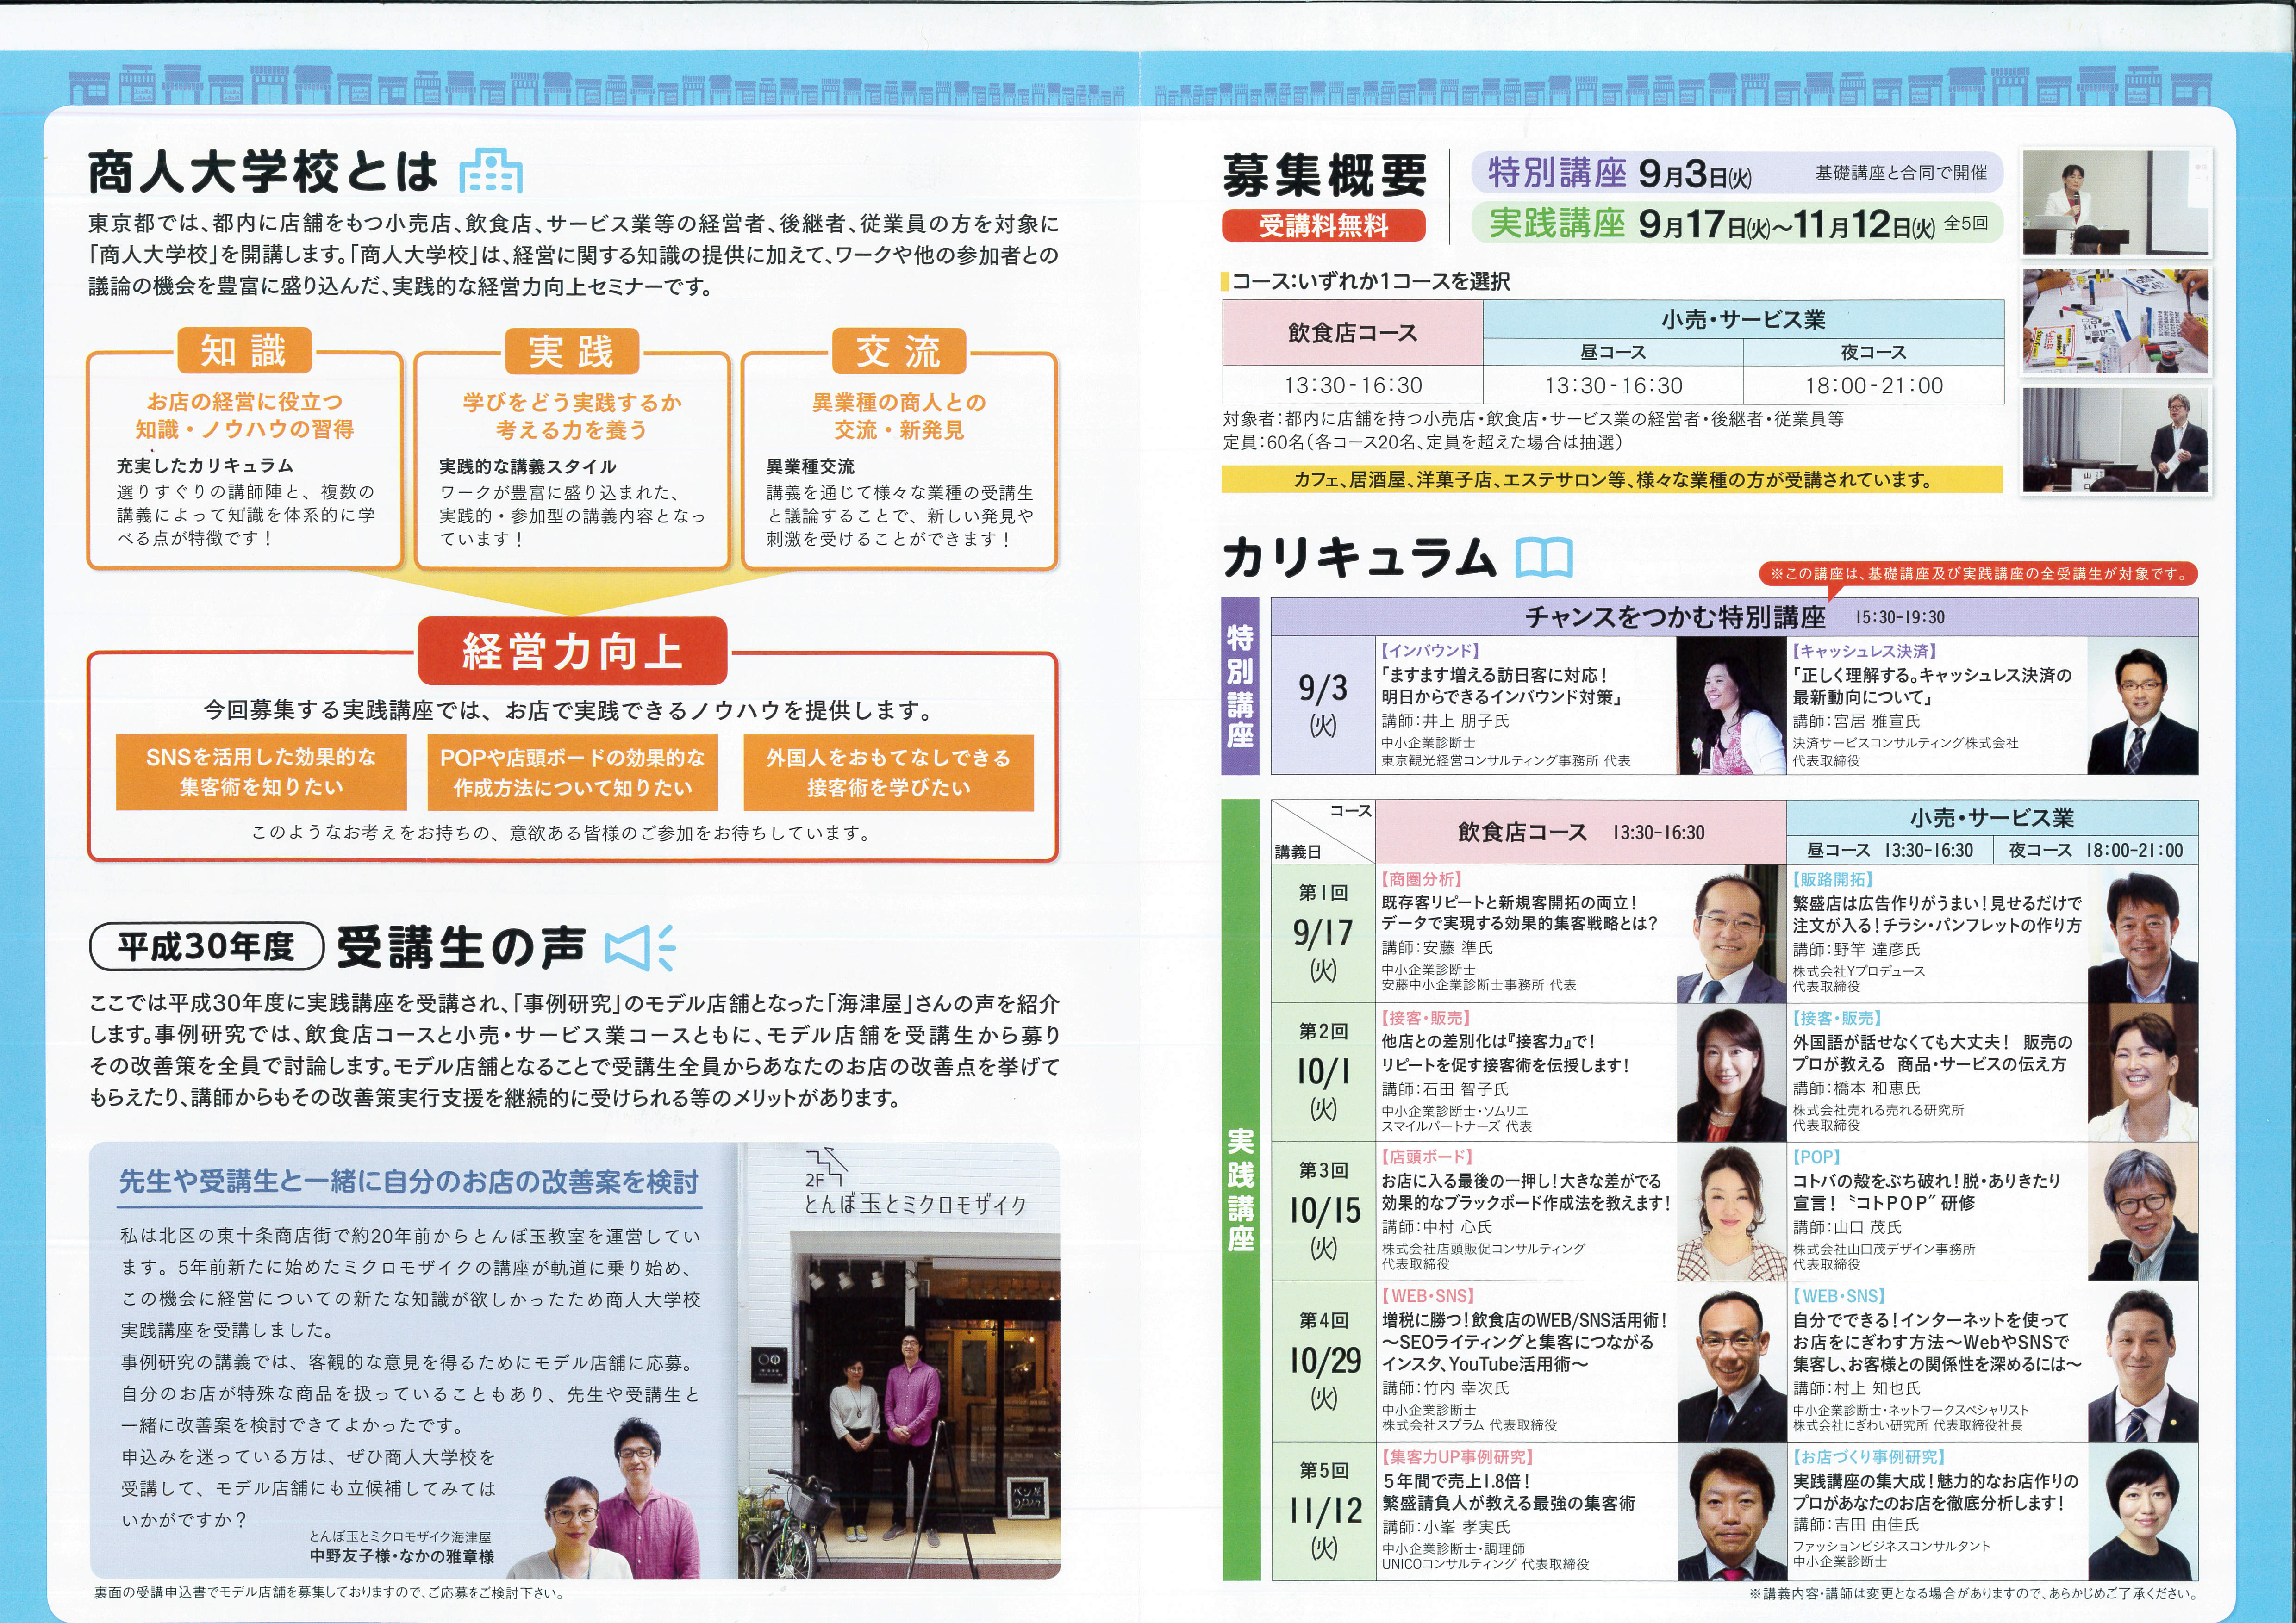The height and width of the screenshot is (1623, 2296).
Task: Click the 9/3 (火) date cell
Action: [x=1323, y=705]
